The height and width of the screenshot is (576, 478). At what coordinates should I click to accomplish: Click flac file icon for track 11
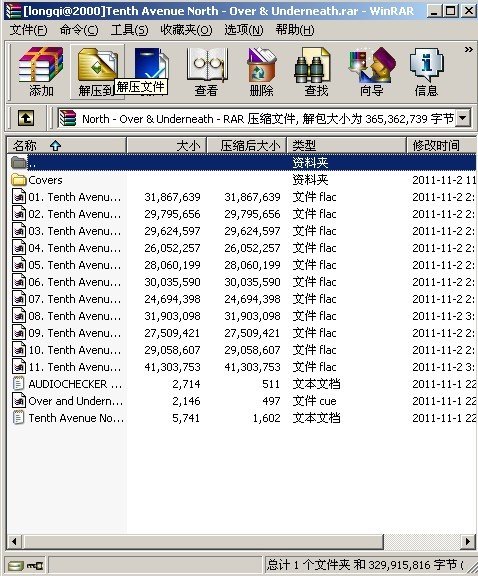(x=19, y=367)
